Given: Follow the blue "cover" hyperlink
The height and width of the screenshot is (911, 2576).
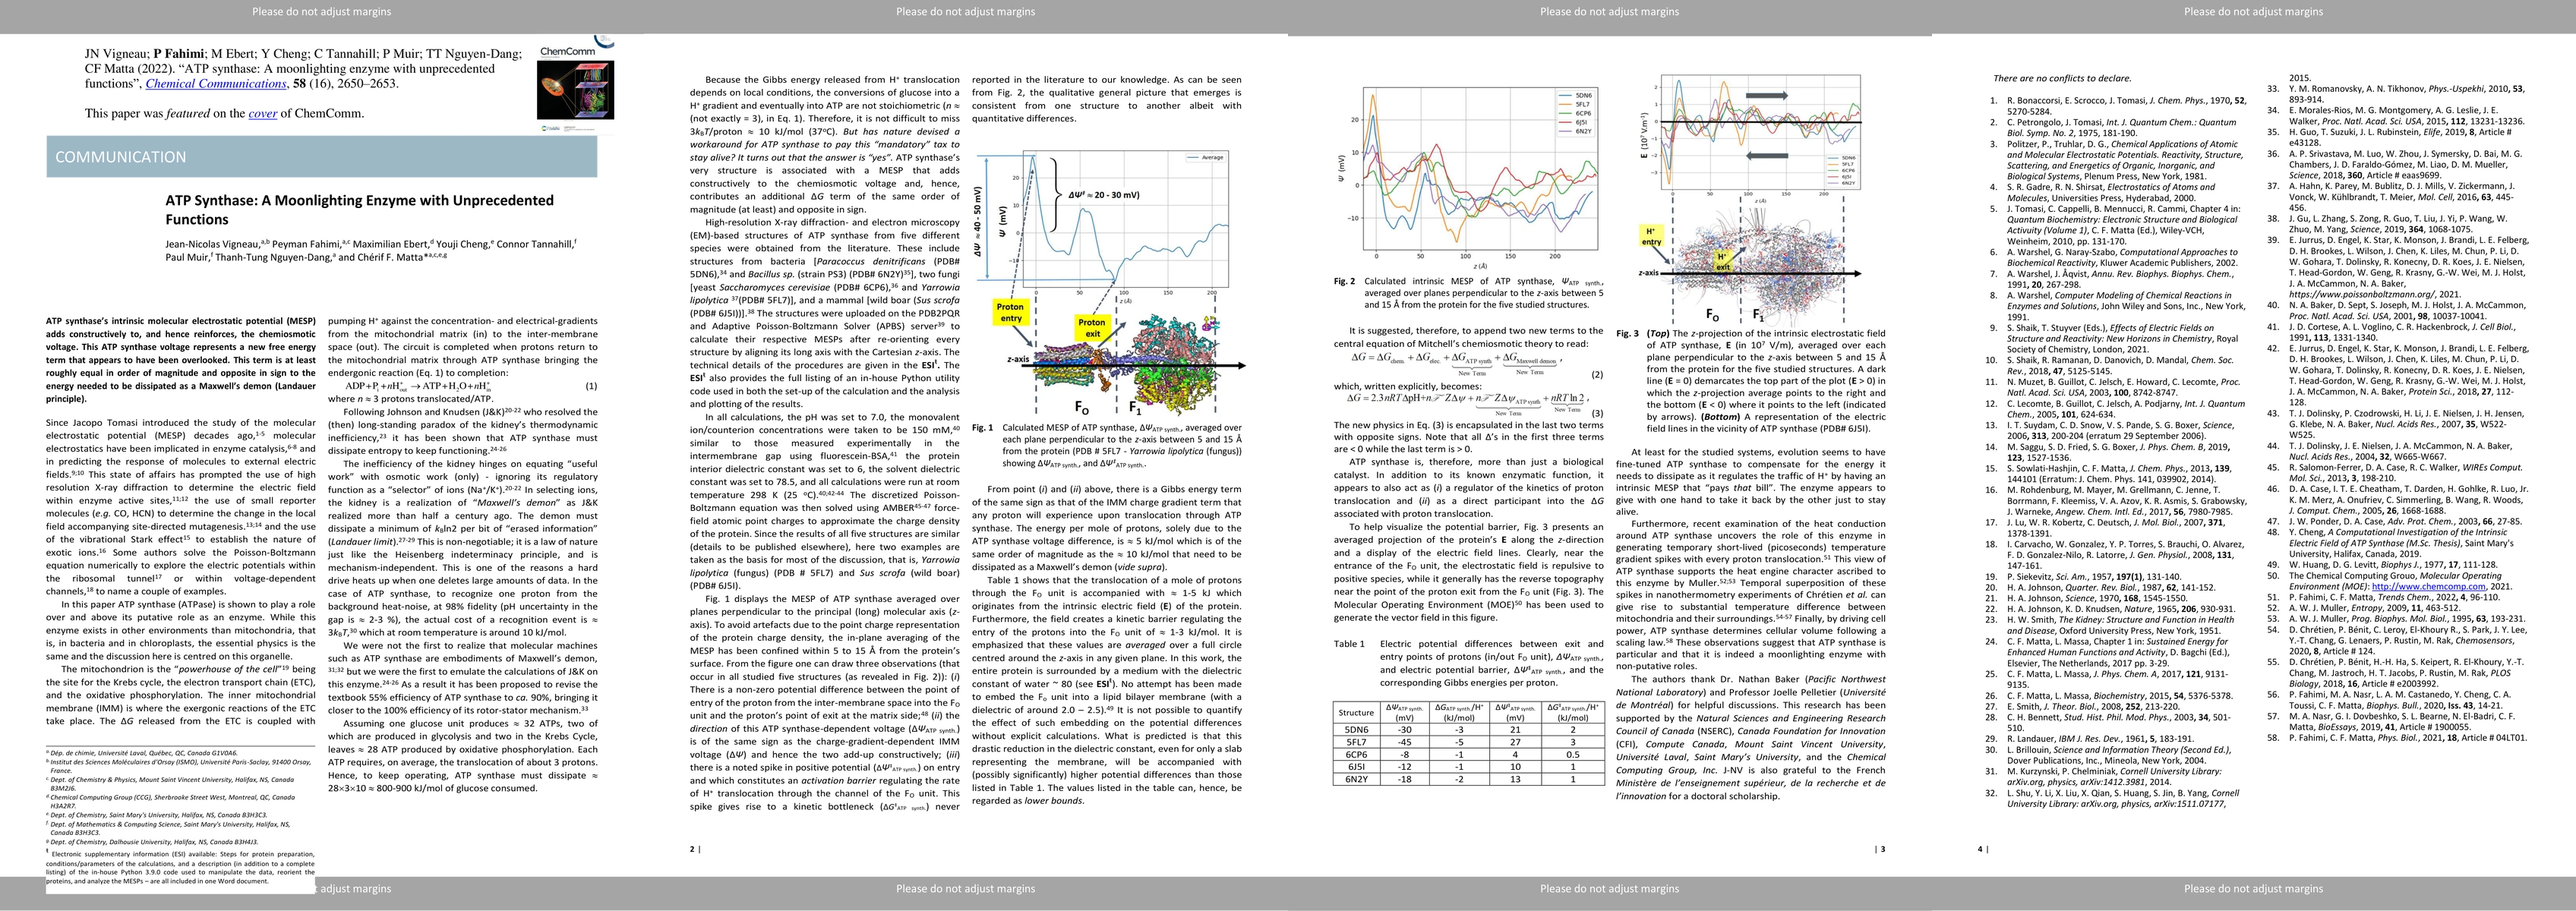Looking at the screenshot, I should pos(263,114).
